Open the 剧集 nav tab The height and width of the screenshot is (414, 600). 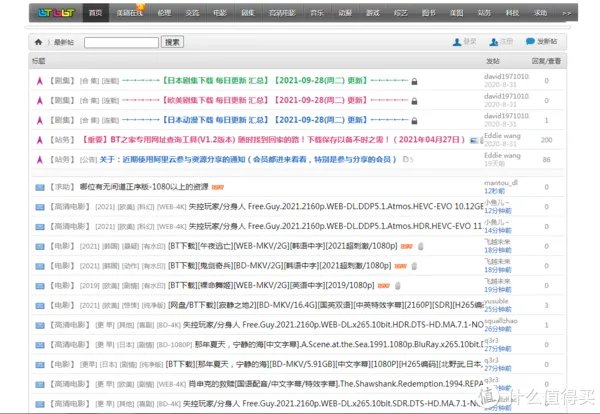tap(248, 13)
